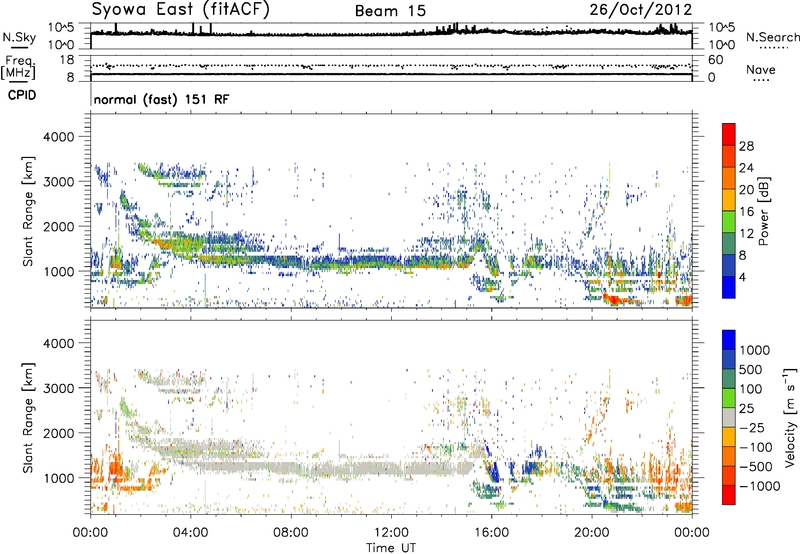This screenshot has height=554, width=800.
Task: Click the 'Syowa East (fitACF)' title text
Action: click(x=180, y=9)
